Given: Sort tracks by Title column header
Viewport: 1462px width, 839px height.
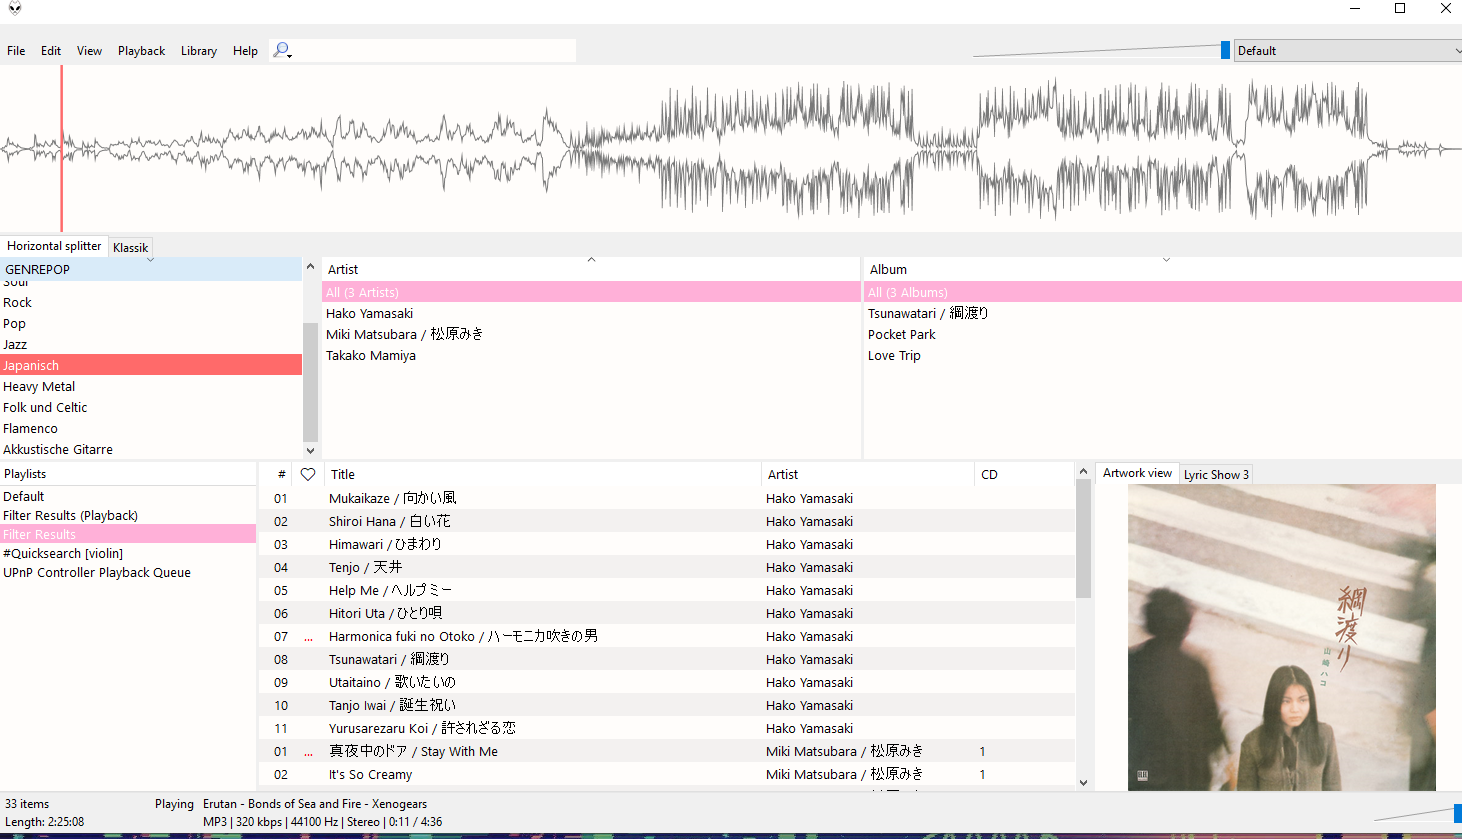Looking at the screenshot, I should tap(542, 474).
